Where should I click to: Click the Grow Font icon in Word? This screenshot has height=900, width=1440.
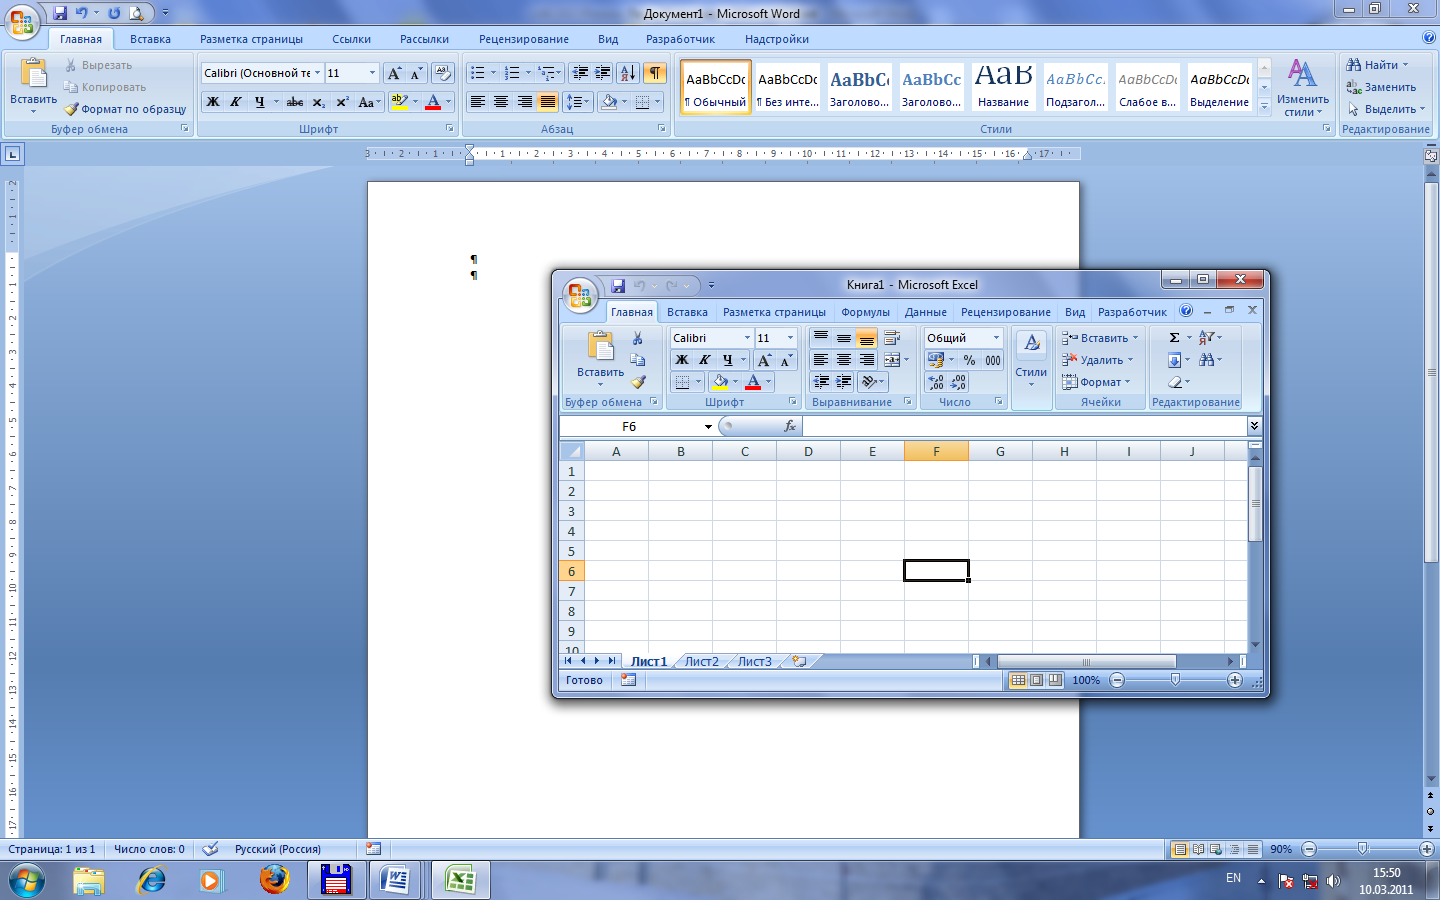394,73
